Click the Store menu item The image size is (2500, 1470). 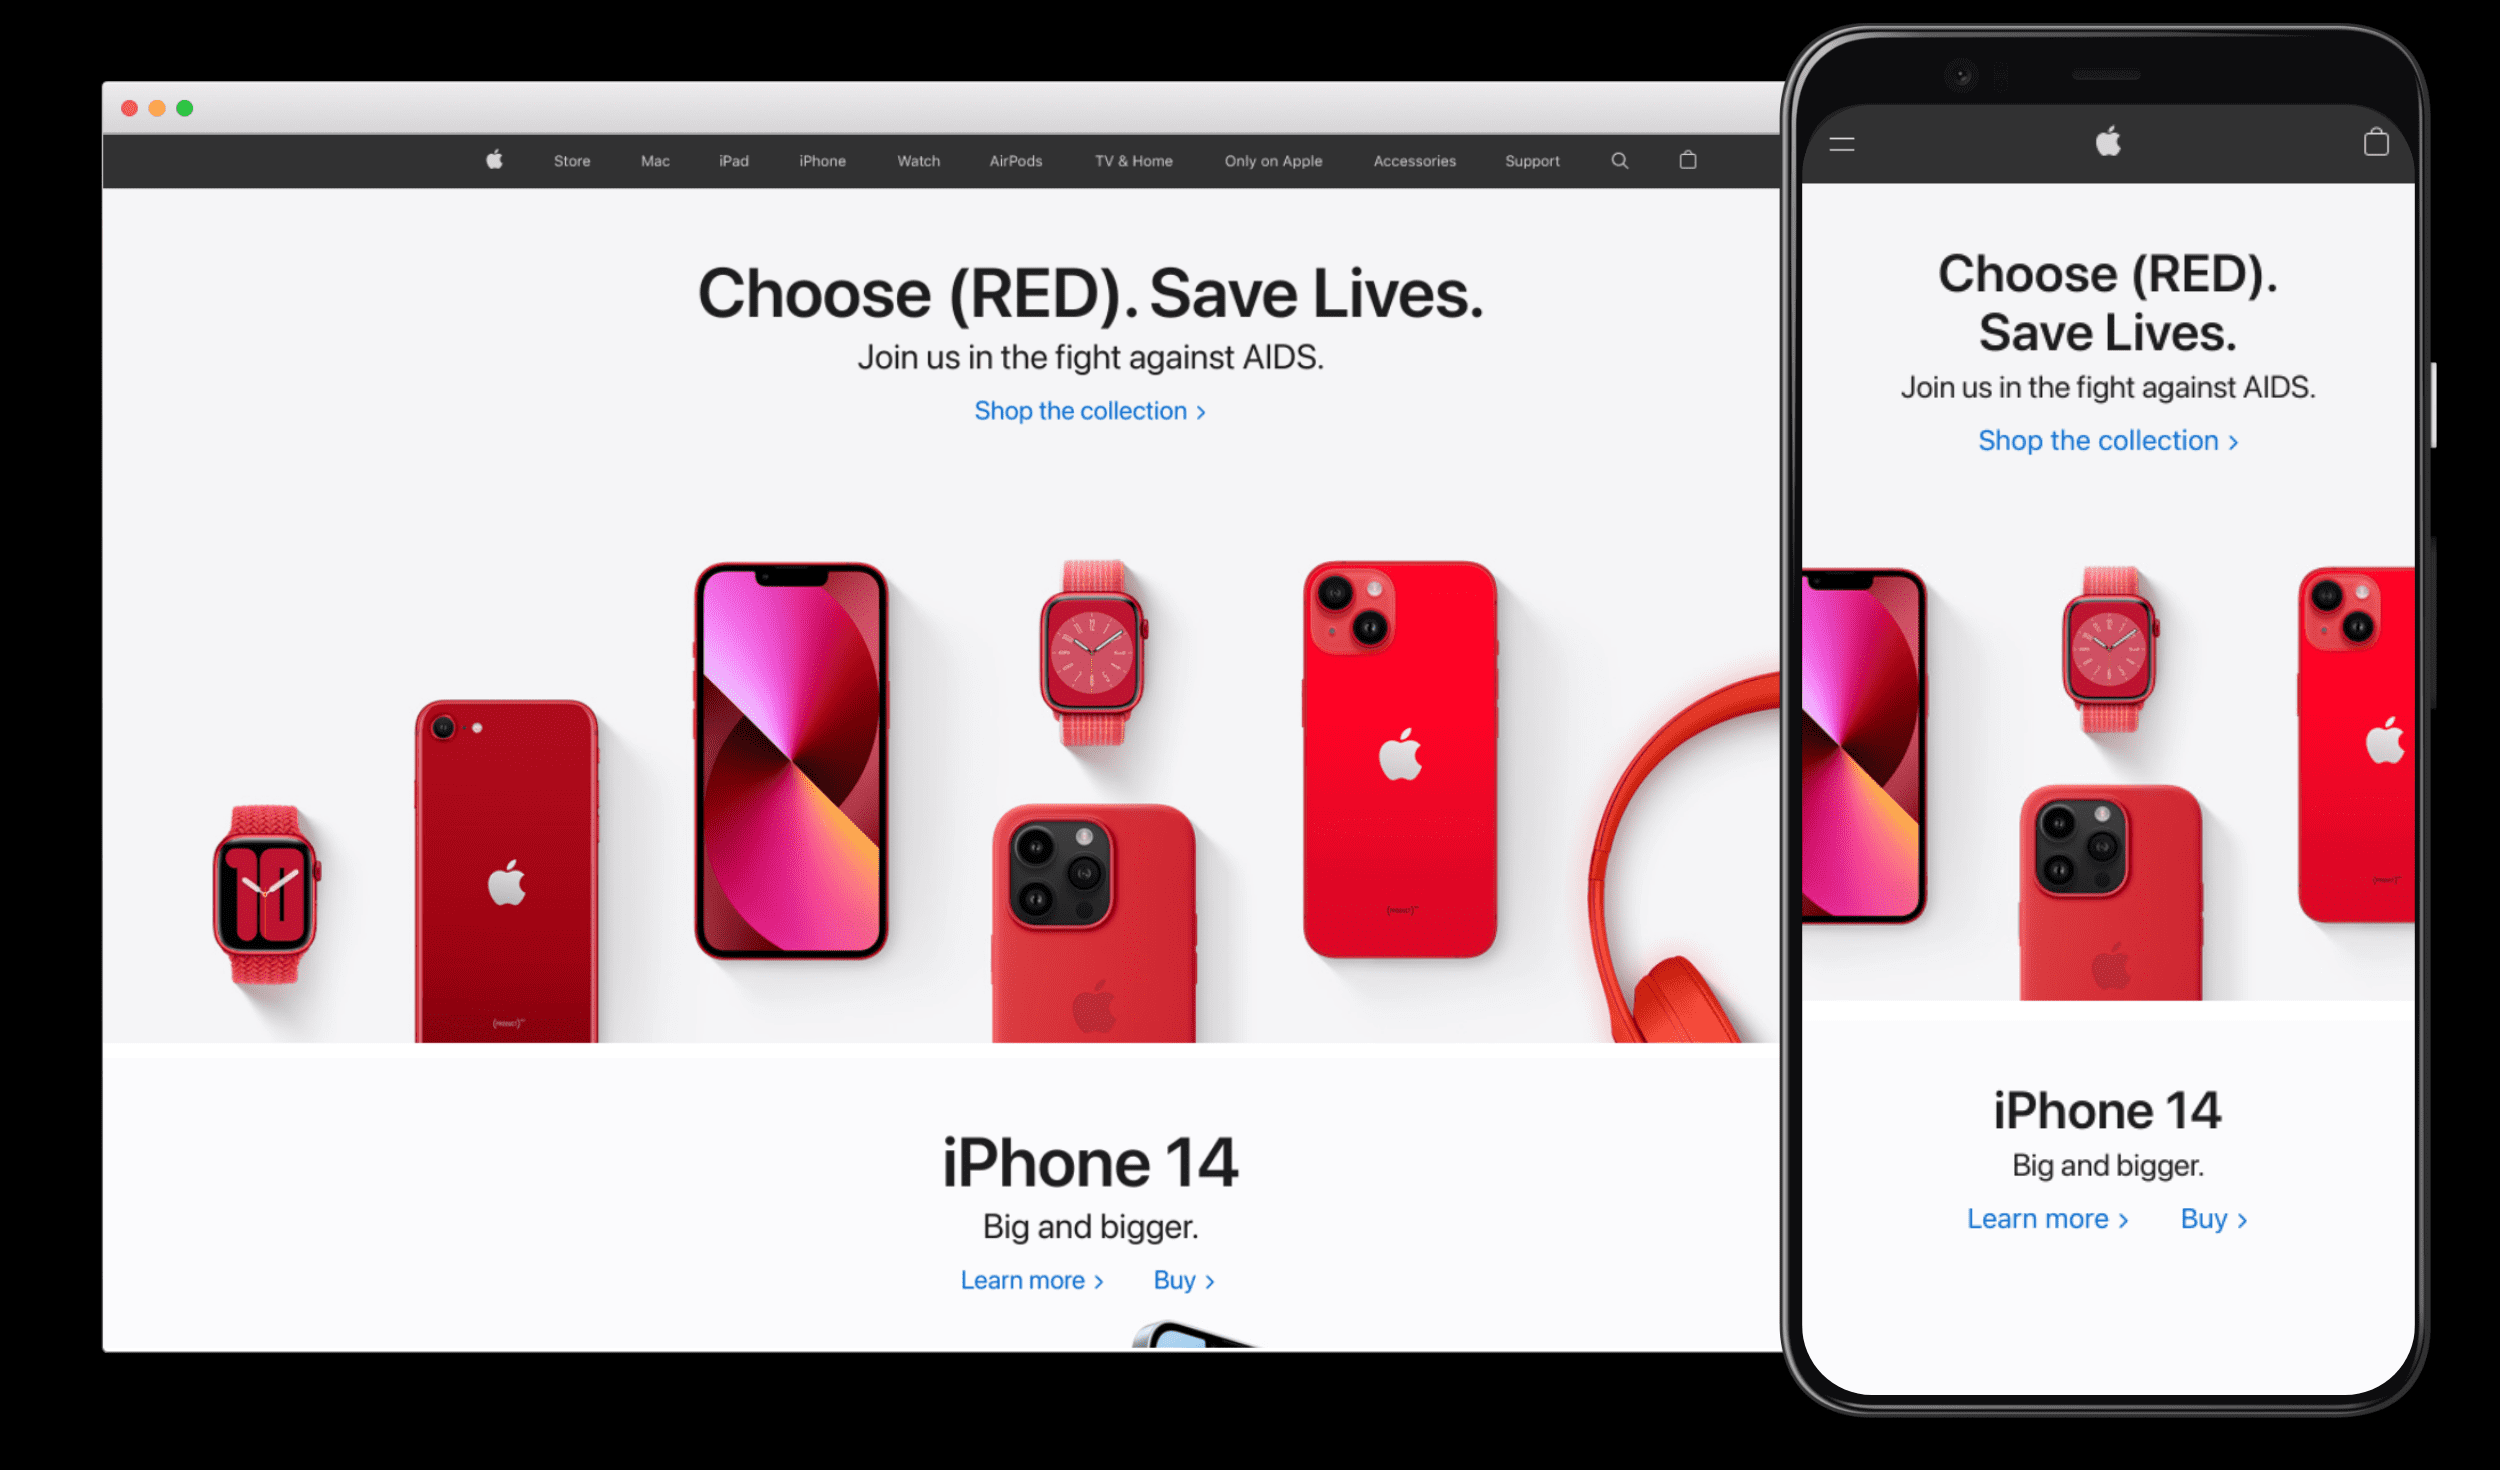pos(572,161)
